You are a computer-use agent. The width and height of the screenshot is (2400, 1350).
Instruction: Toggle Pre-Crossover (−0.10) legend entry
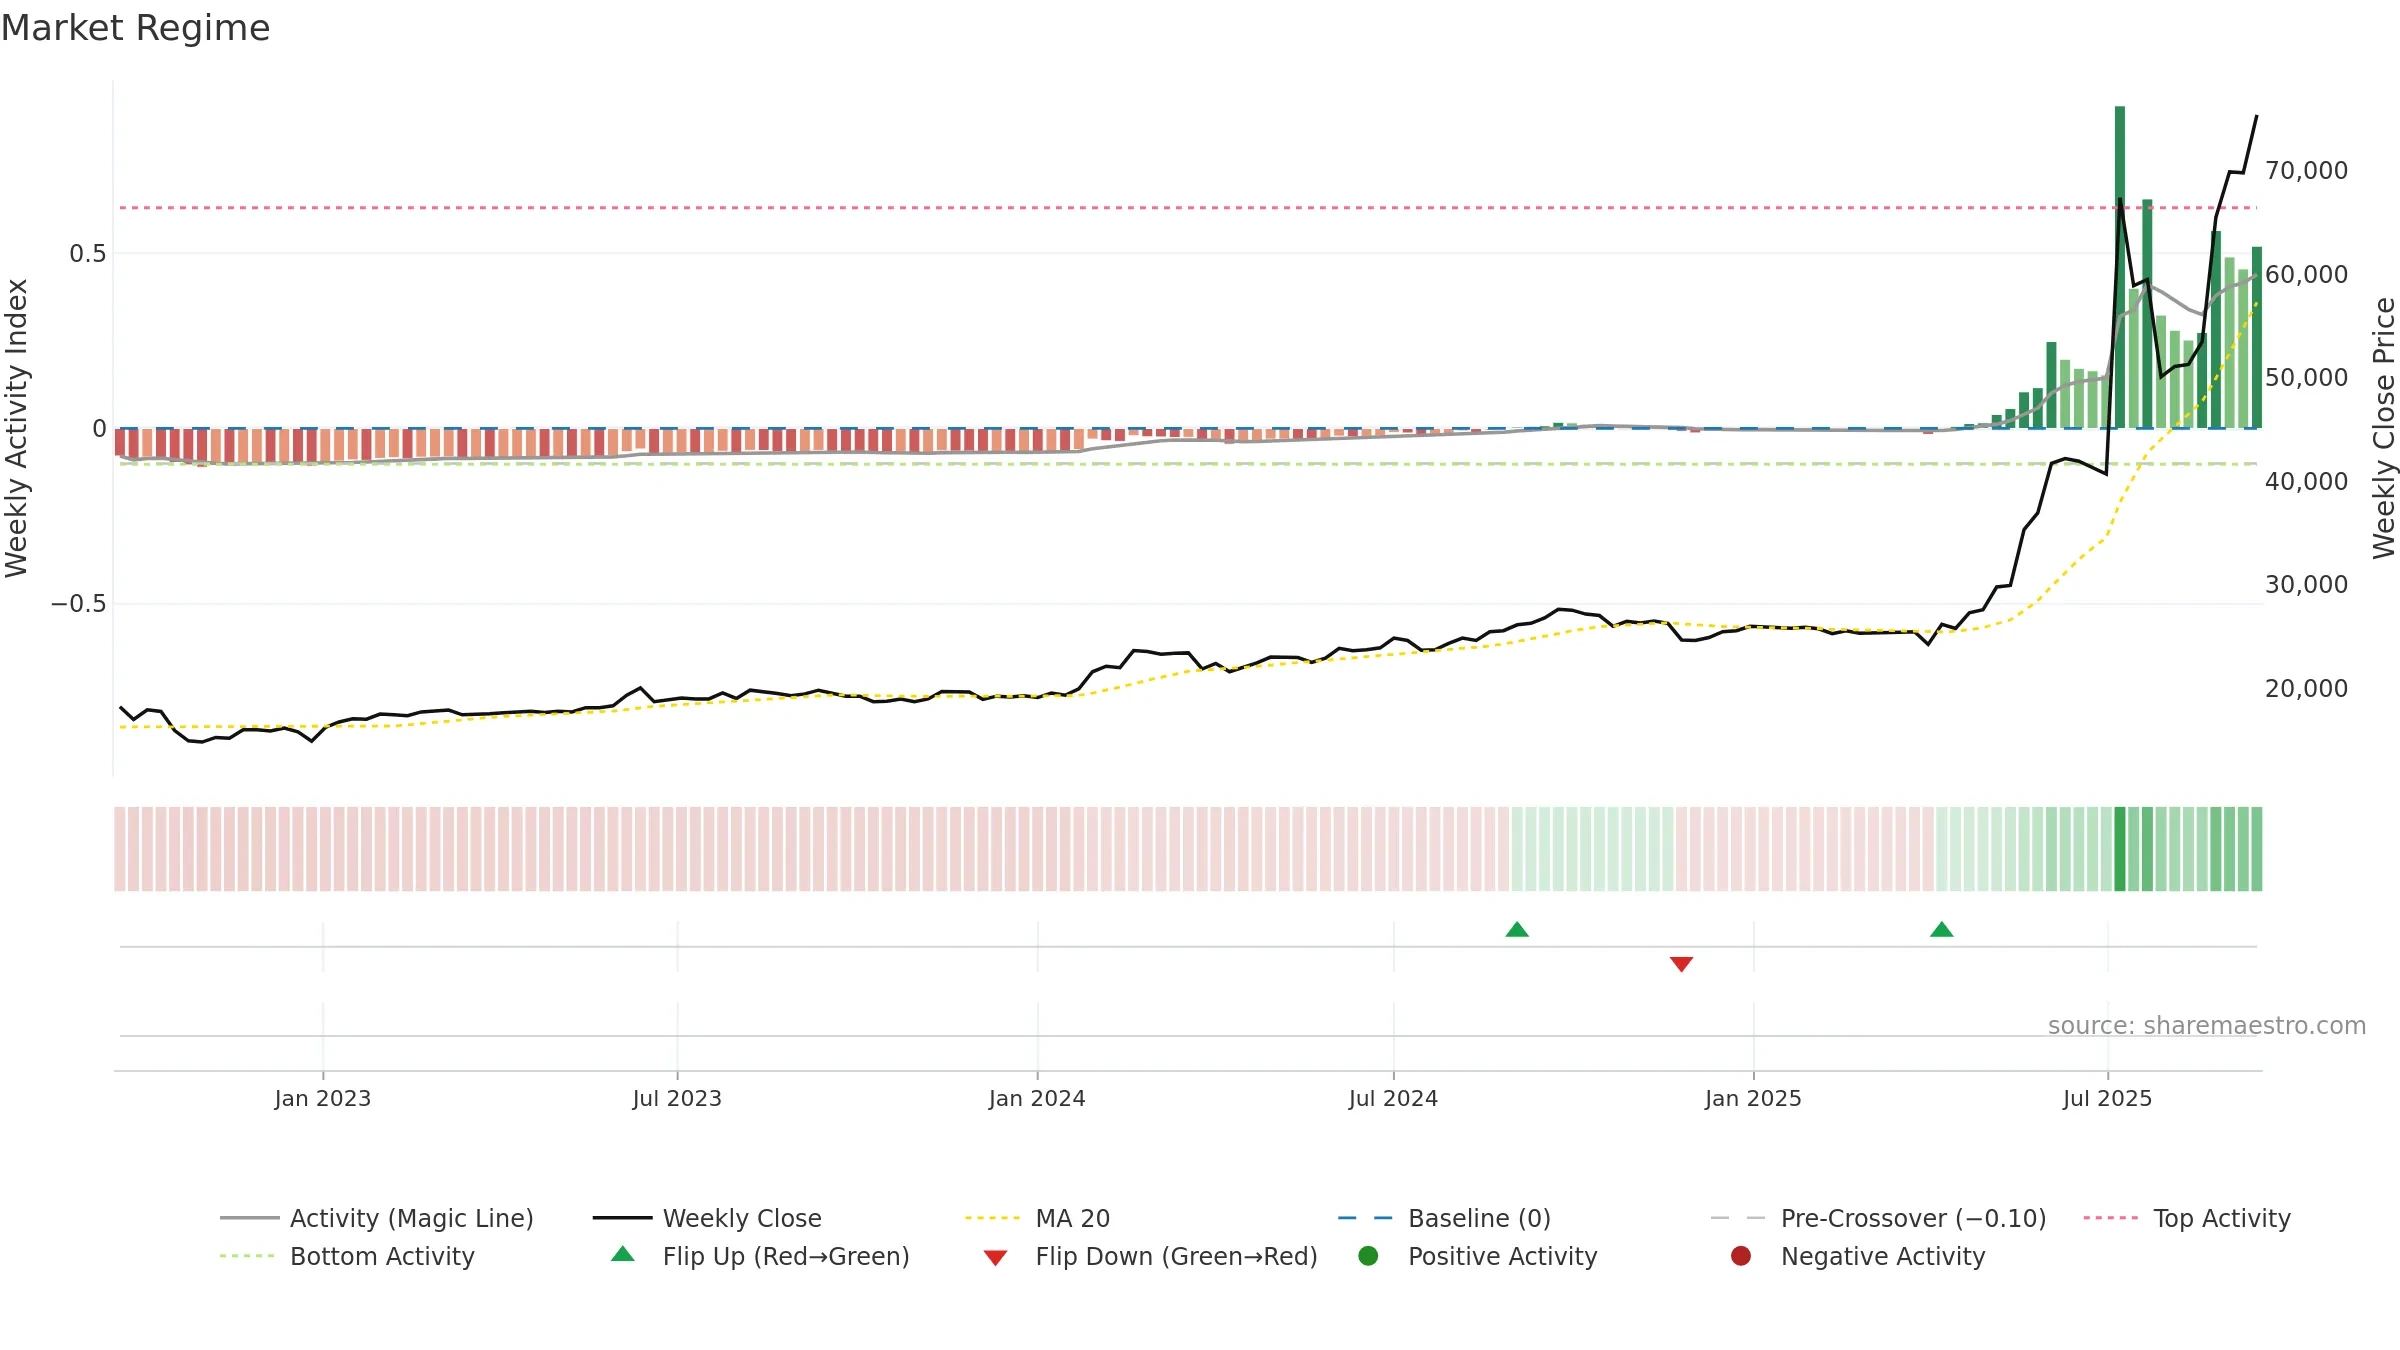click(1878, 1218)
